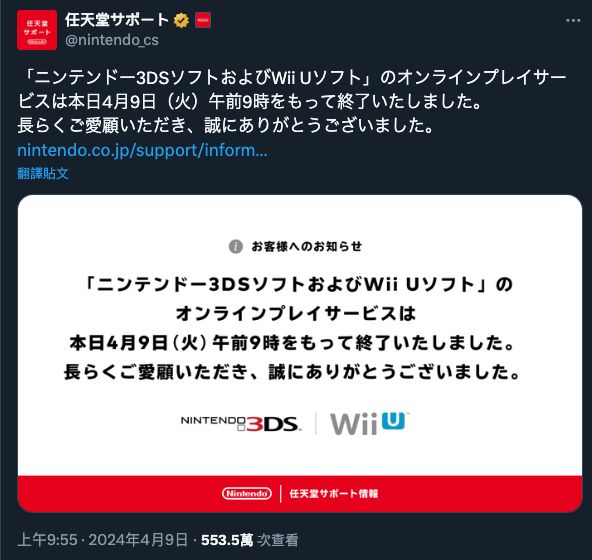Click the お客様へのお知らせ heading in image
The width and height of the screenshot is (592, 560).
307,247
